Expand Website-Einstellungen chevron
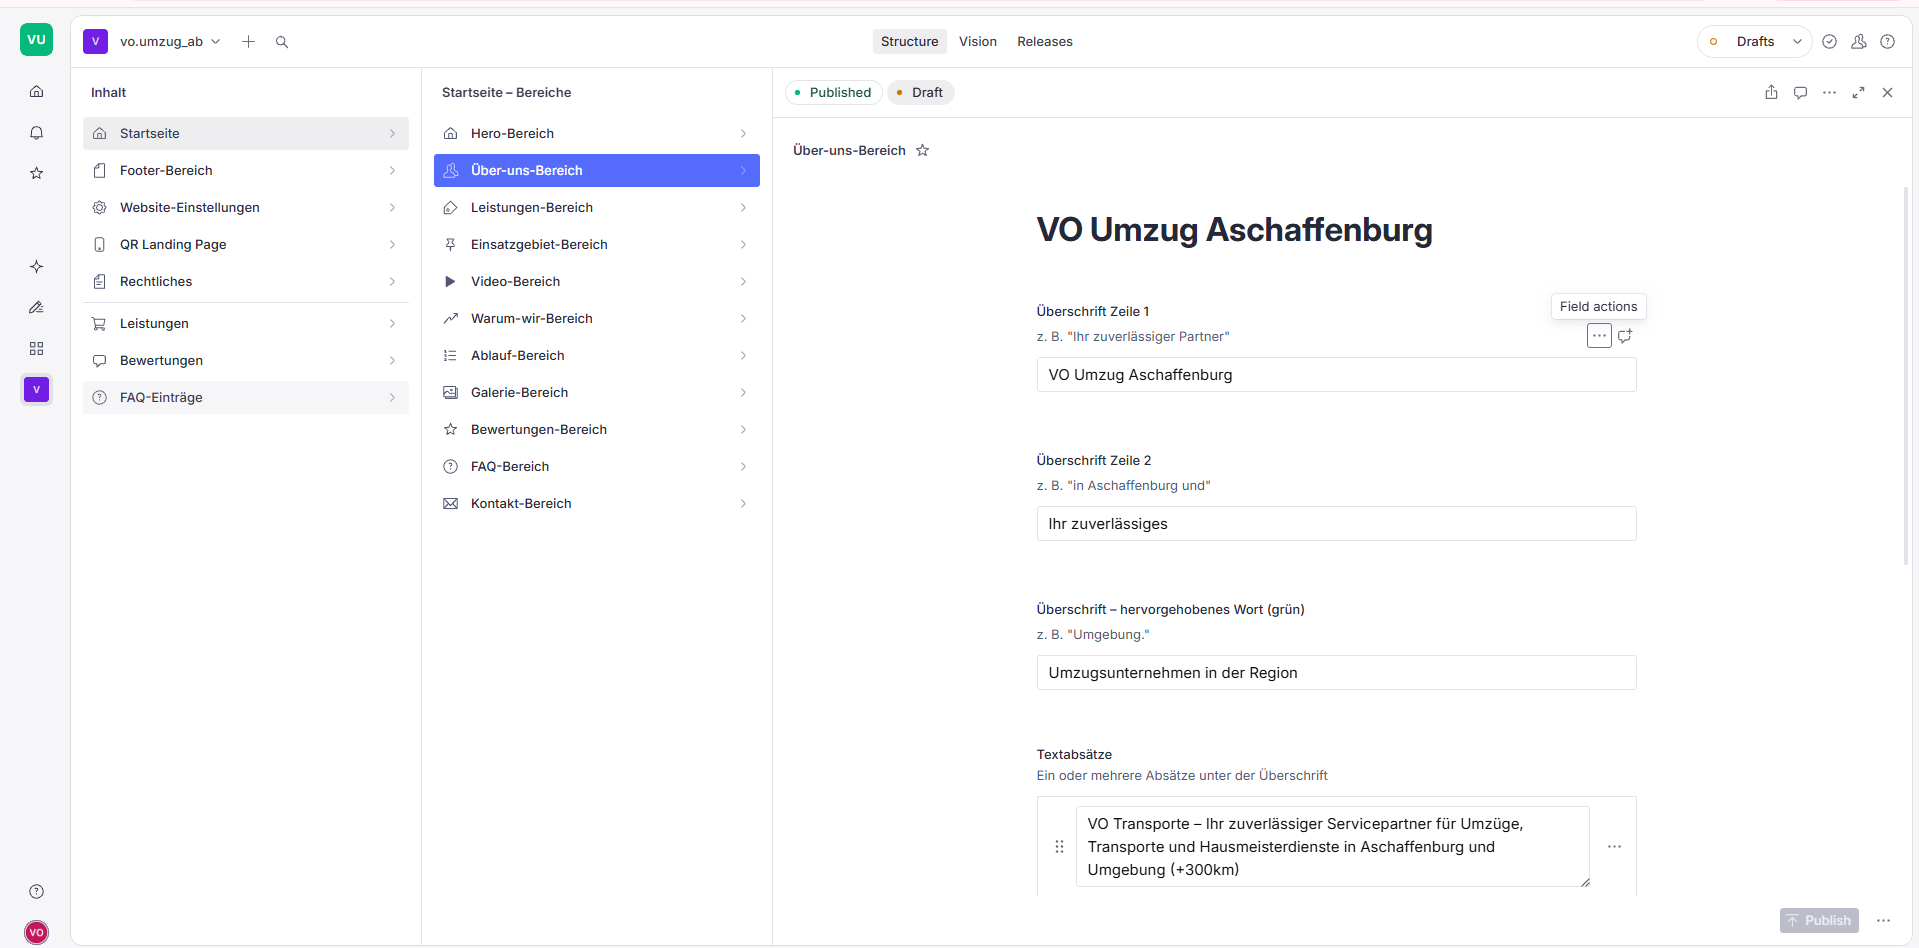The width and height of the screenshot is (1919, 948). pos(392,208)
